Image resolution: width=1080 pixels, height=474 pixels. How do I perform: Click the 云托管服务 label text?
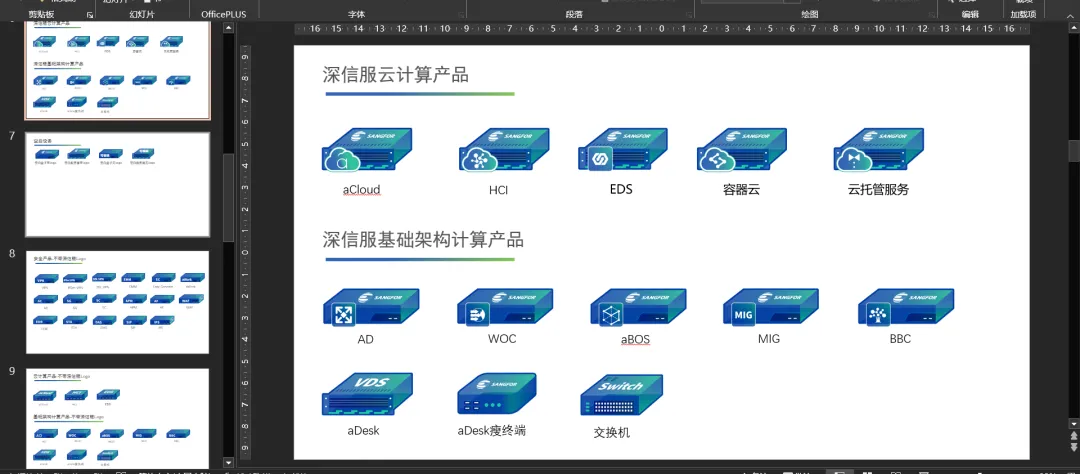pos(878,189)
